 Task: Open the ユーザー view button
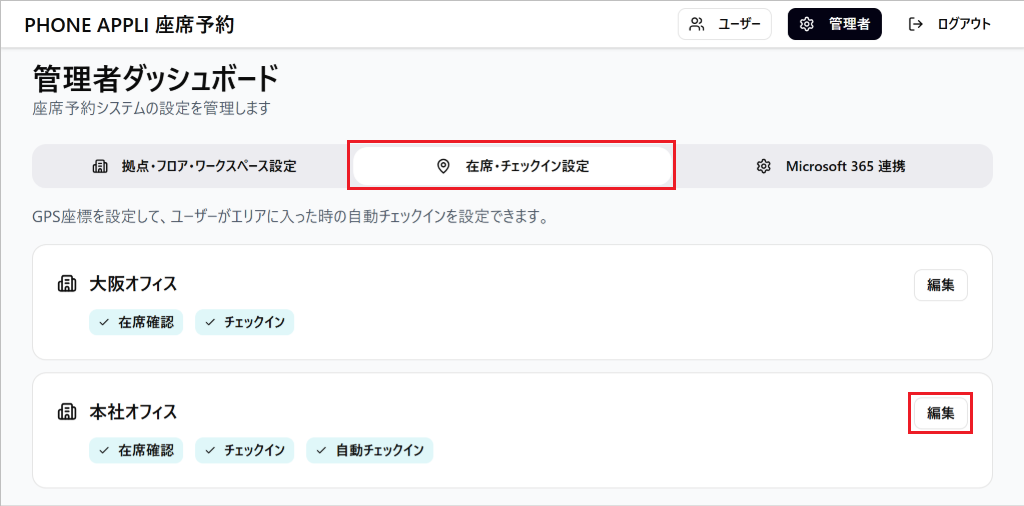(x=725, y=24)
